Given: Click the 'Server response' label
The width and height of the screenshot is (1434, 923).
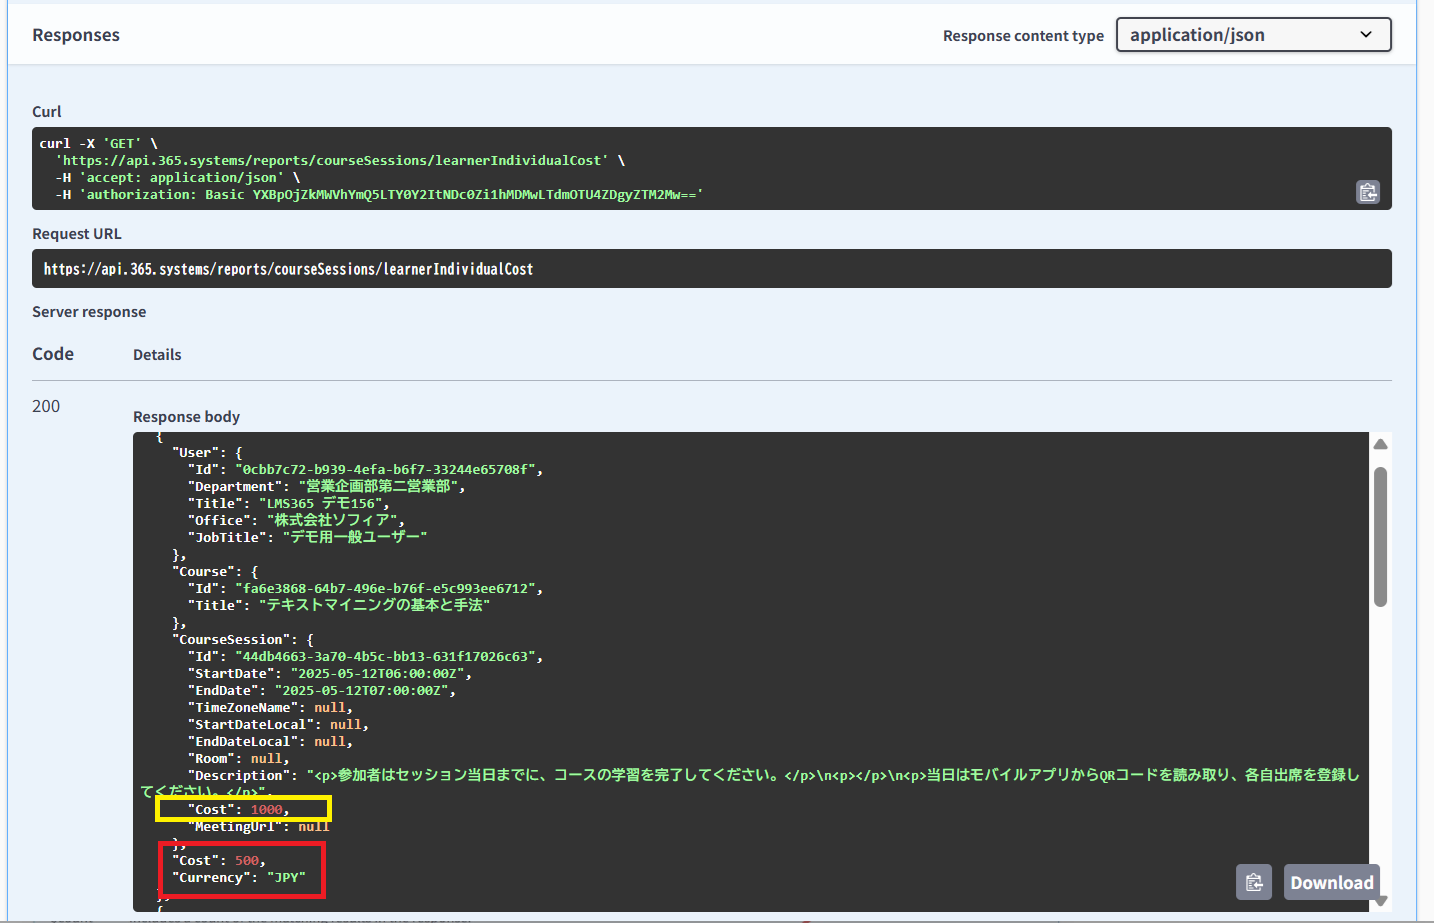Looking at the screenshot, I should [x=89, y=312].
